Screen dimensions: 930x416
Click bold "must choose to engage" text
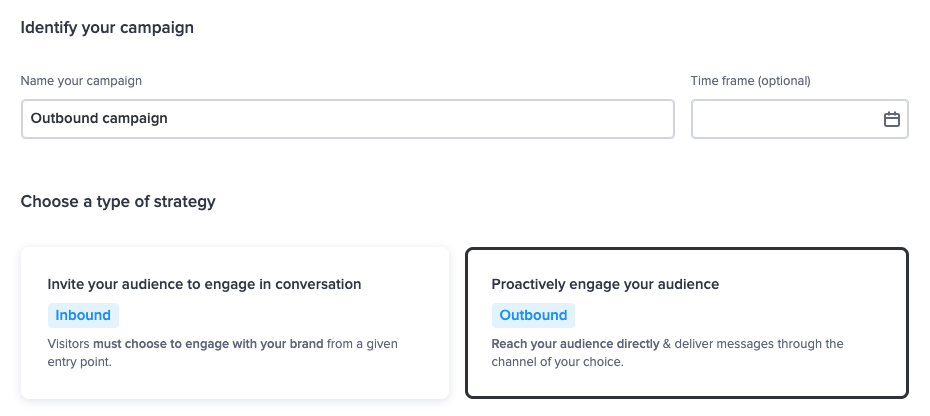(158, 344)
